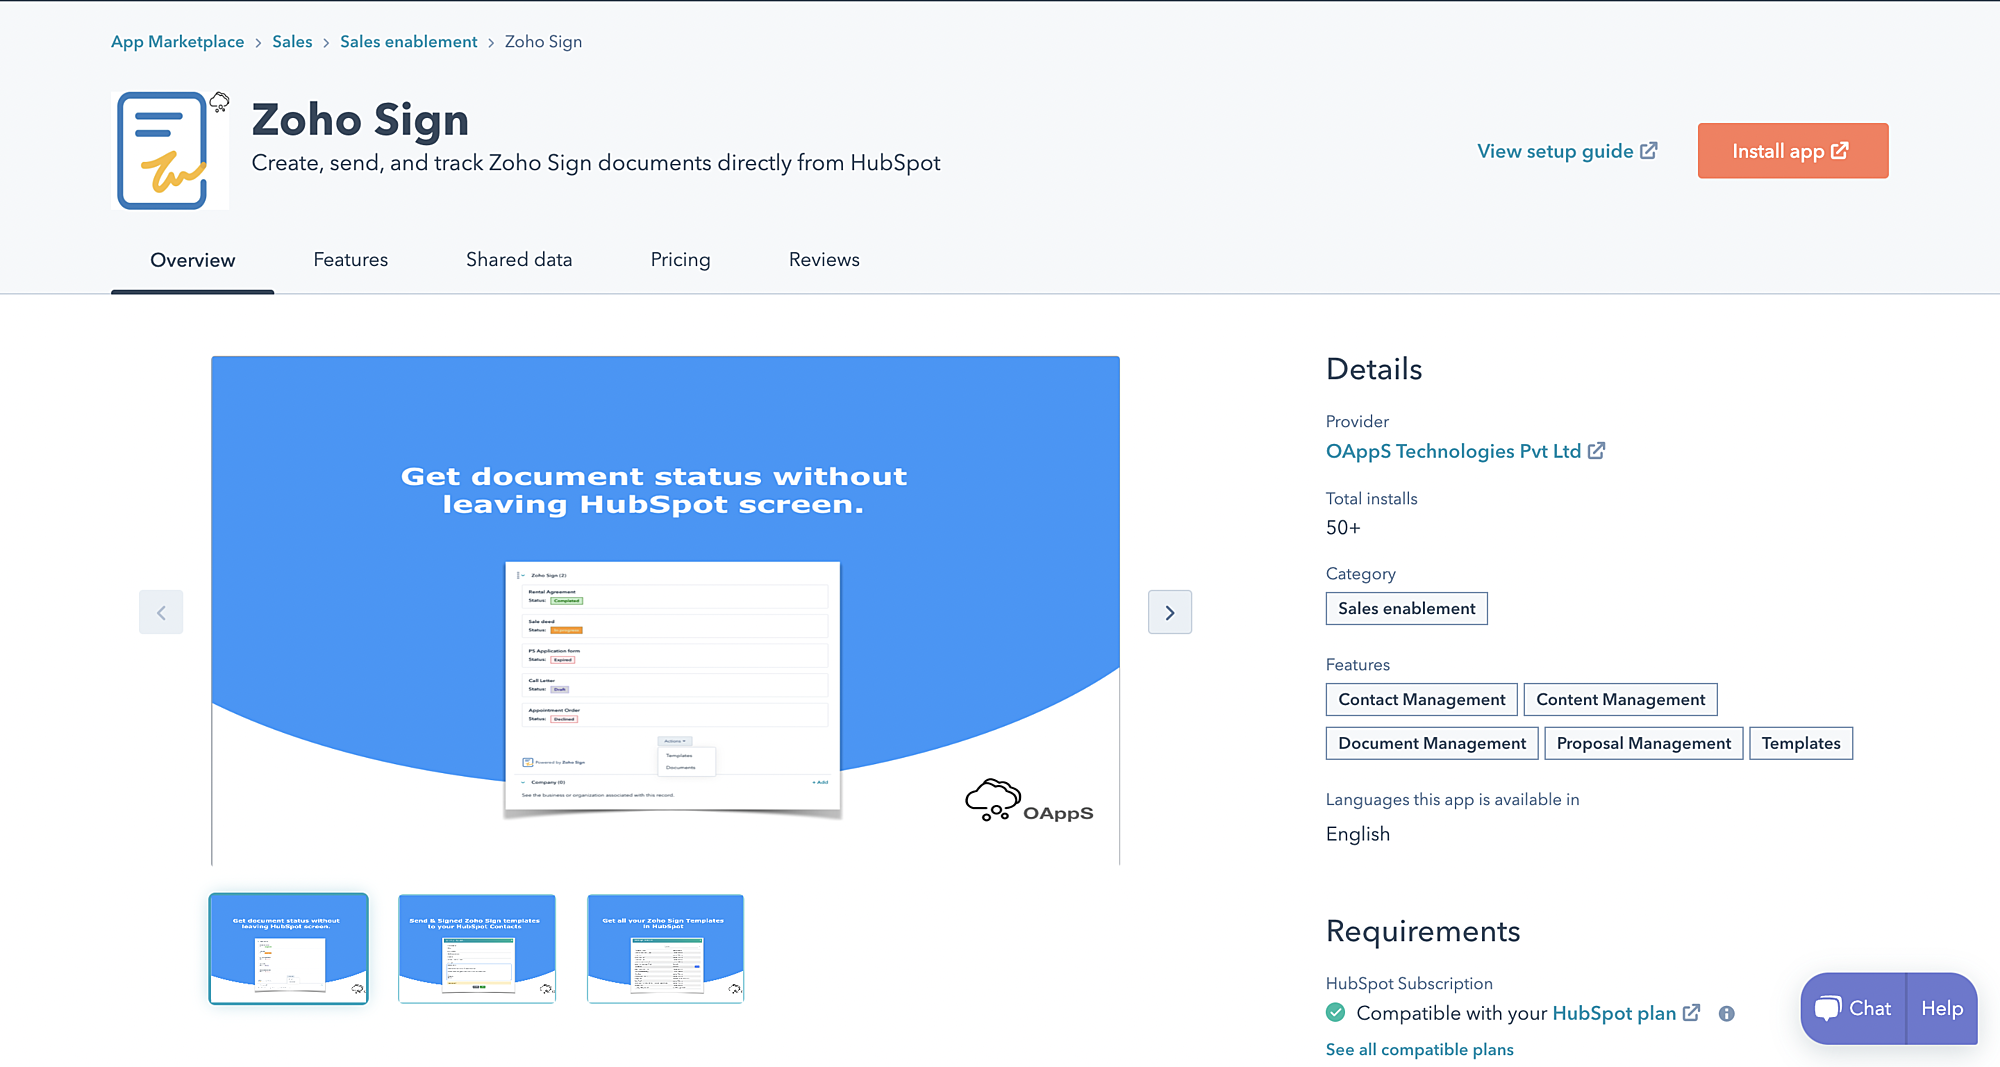Click the Install app button
The height and width of the screenshot is (1067, 2000).
pyautogui.click(x=1793, y=151)
